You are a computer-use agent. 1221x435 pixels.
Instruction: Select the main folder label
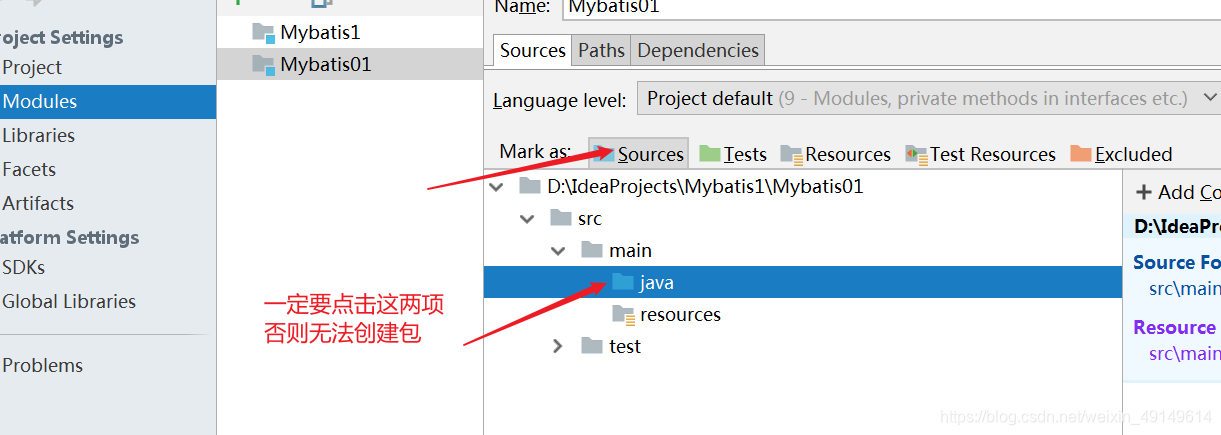click(x=630, y=250)
